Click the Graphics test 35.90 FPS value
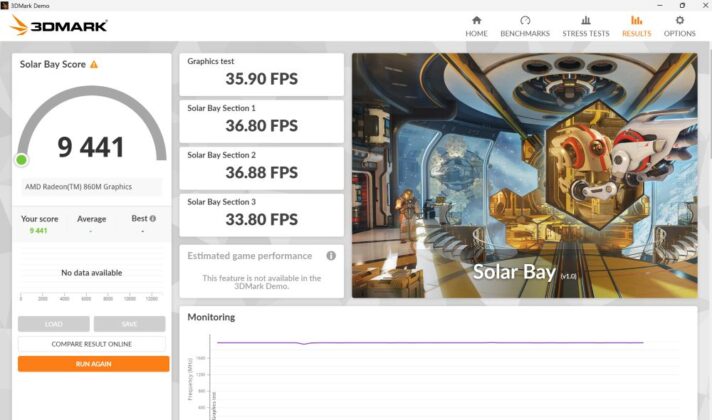 (x=262, y=79)
